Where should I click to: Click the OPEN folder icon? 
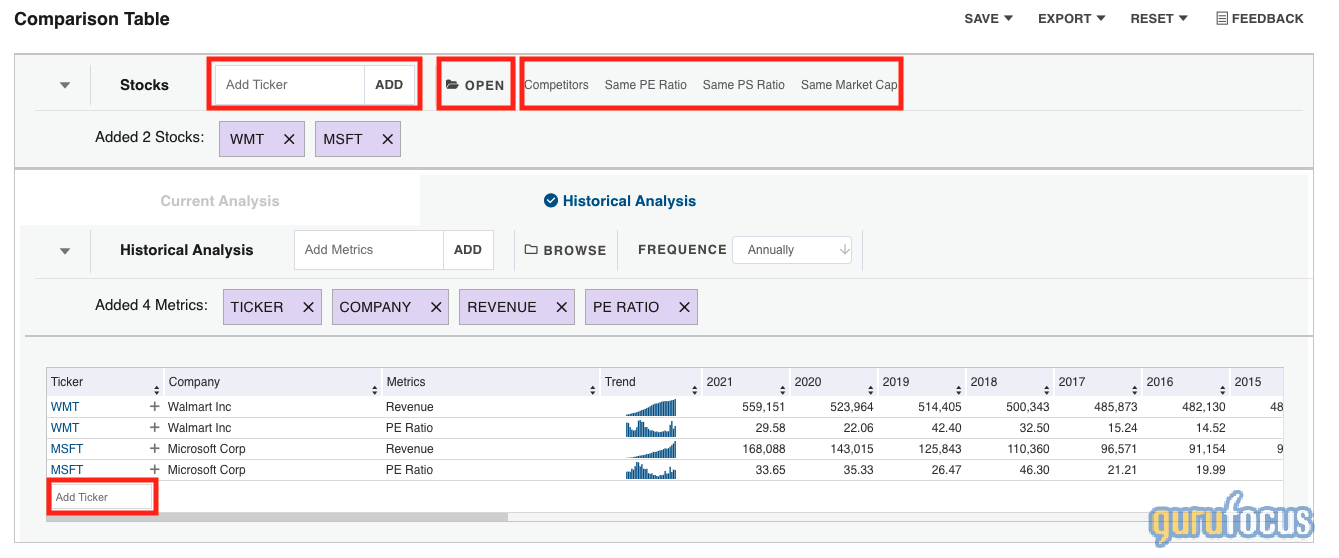(x=452, y=85)
